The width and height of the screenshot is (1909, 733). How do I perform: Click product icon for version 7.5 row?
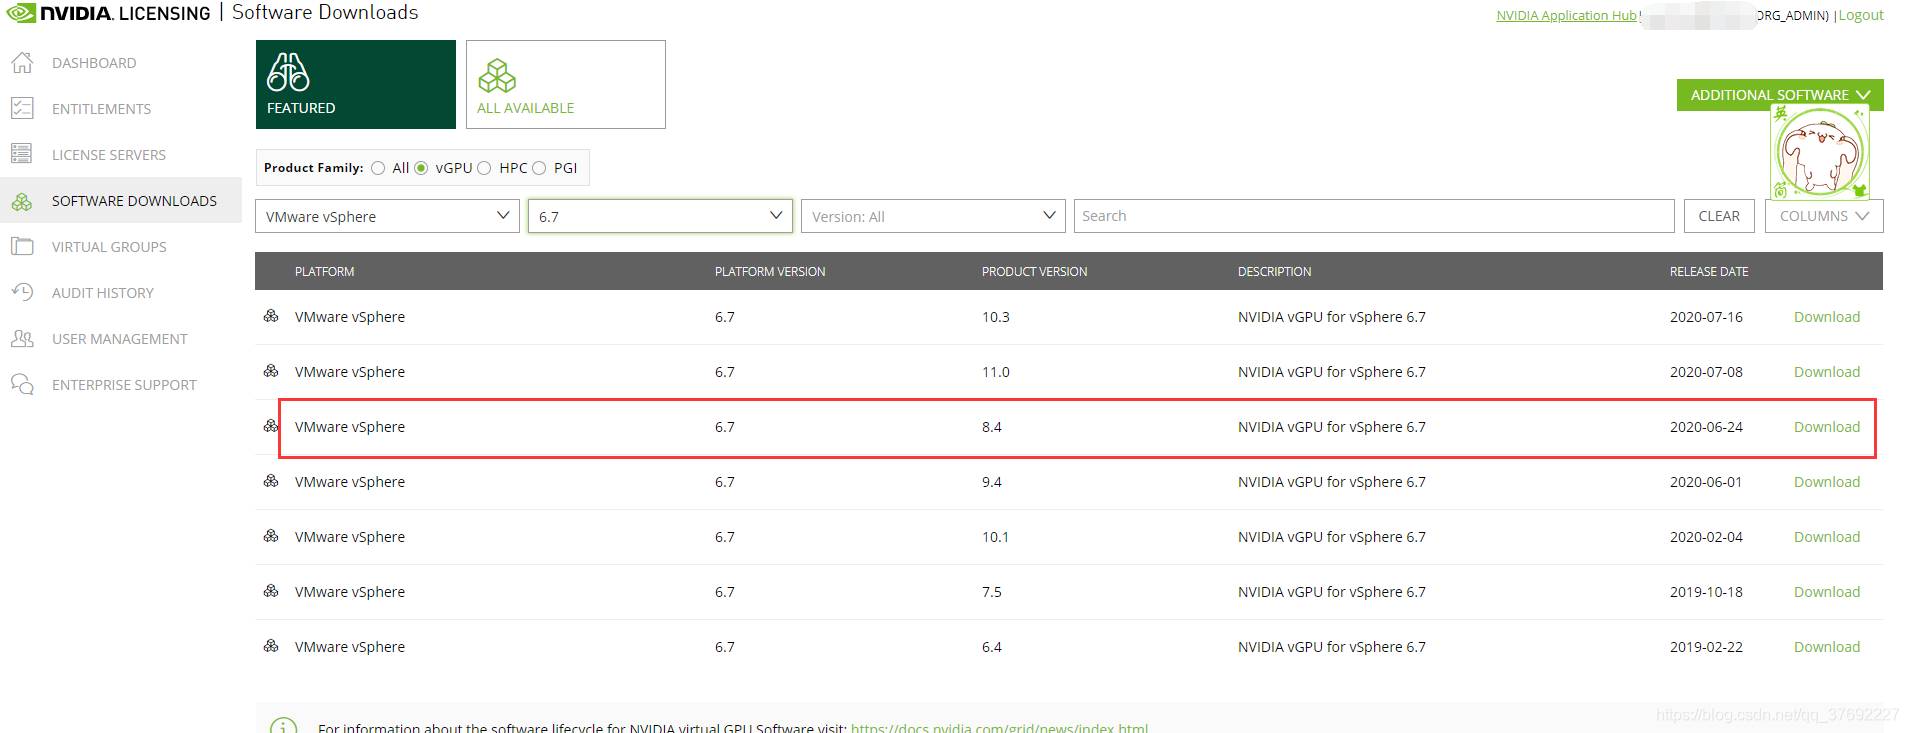pyautogui.click(x=271, y=591)
